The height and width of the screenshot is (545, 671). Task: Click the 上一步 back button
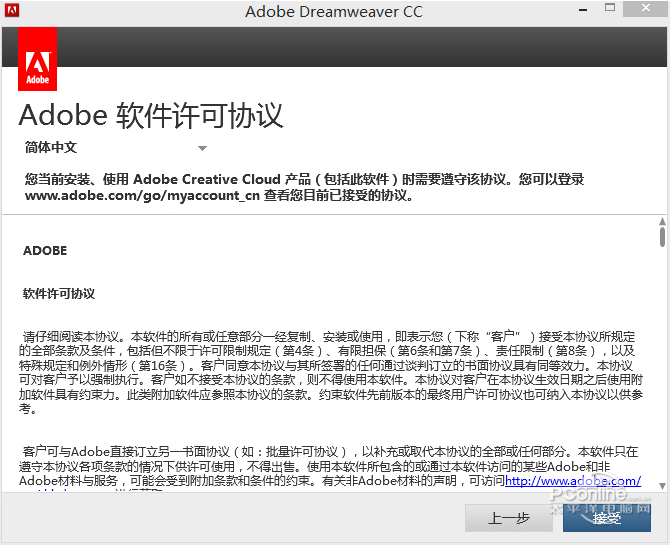click(508, 518)
